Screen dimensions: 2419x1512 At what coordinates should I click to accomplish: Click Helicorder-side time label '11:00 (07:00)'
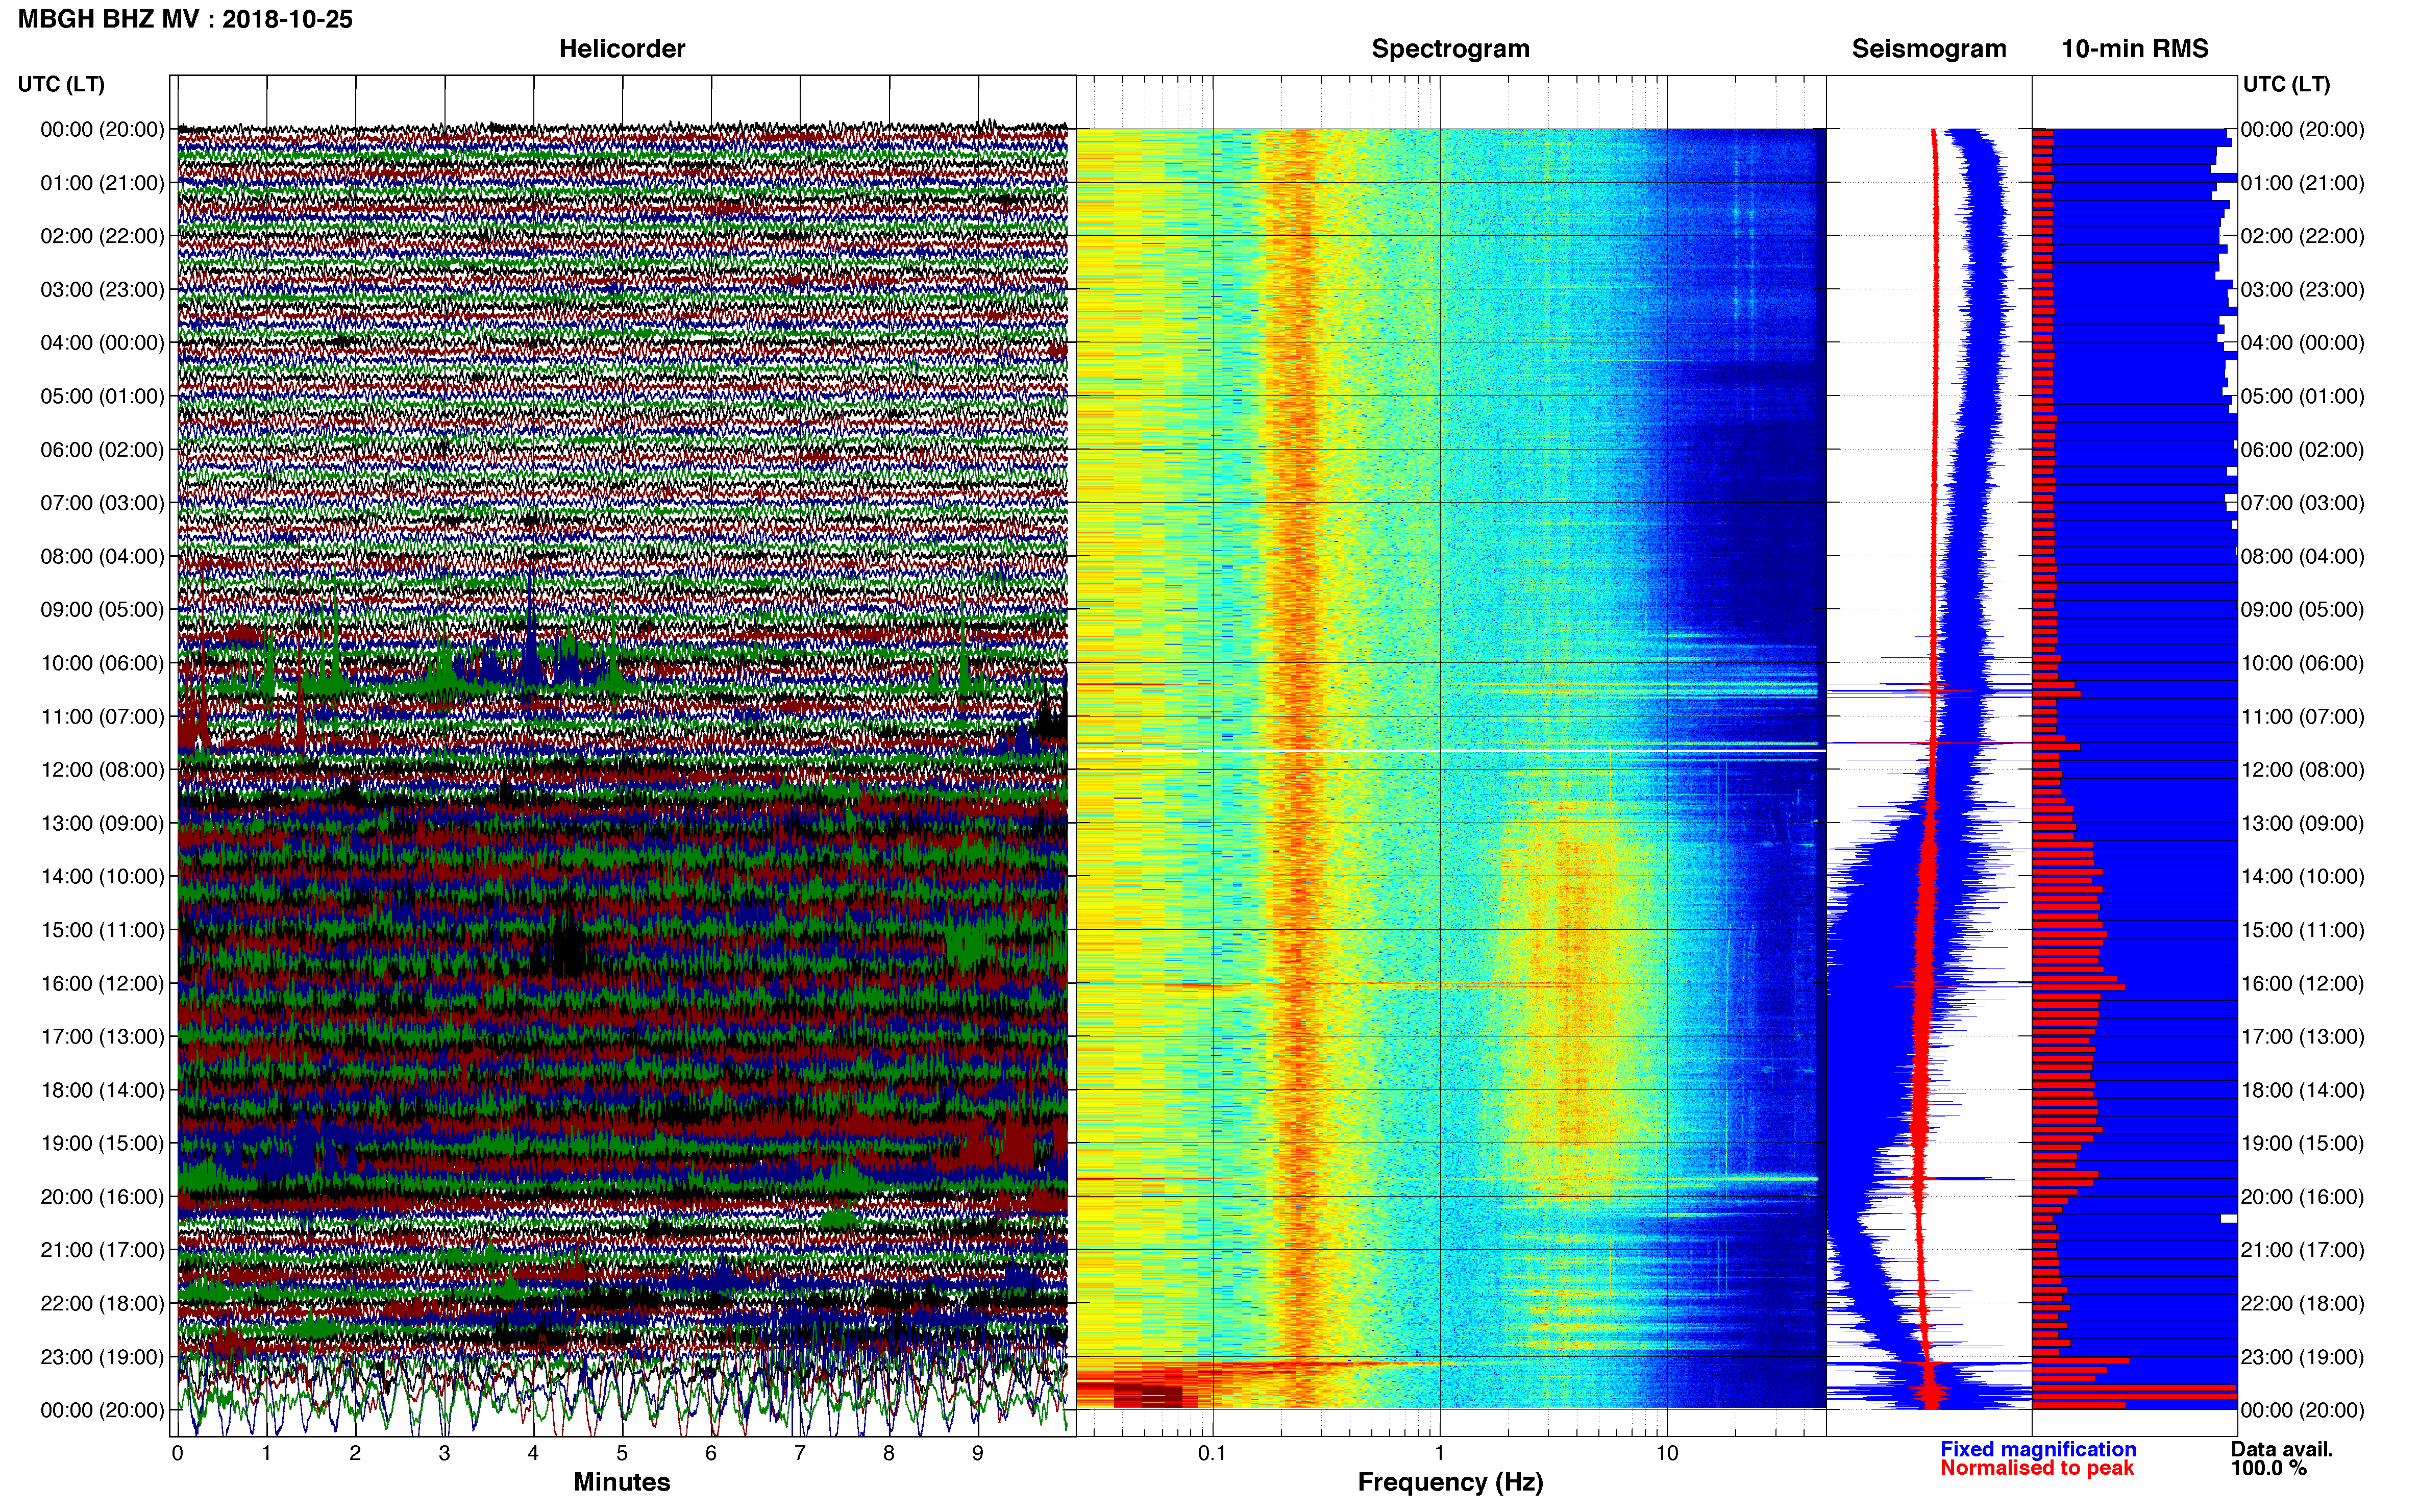pos(102,717)
